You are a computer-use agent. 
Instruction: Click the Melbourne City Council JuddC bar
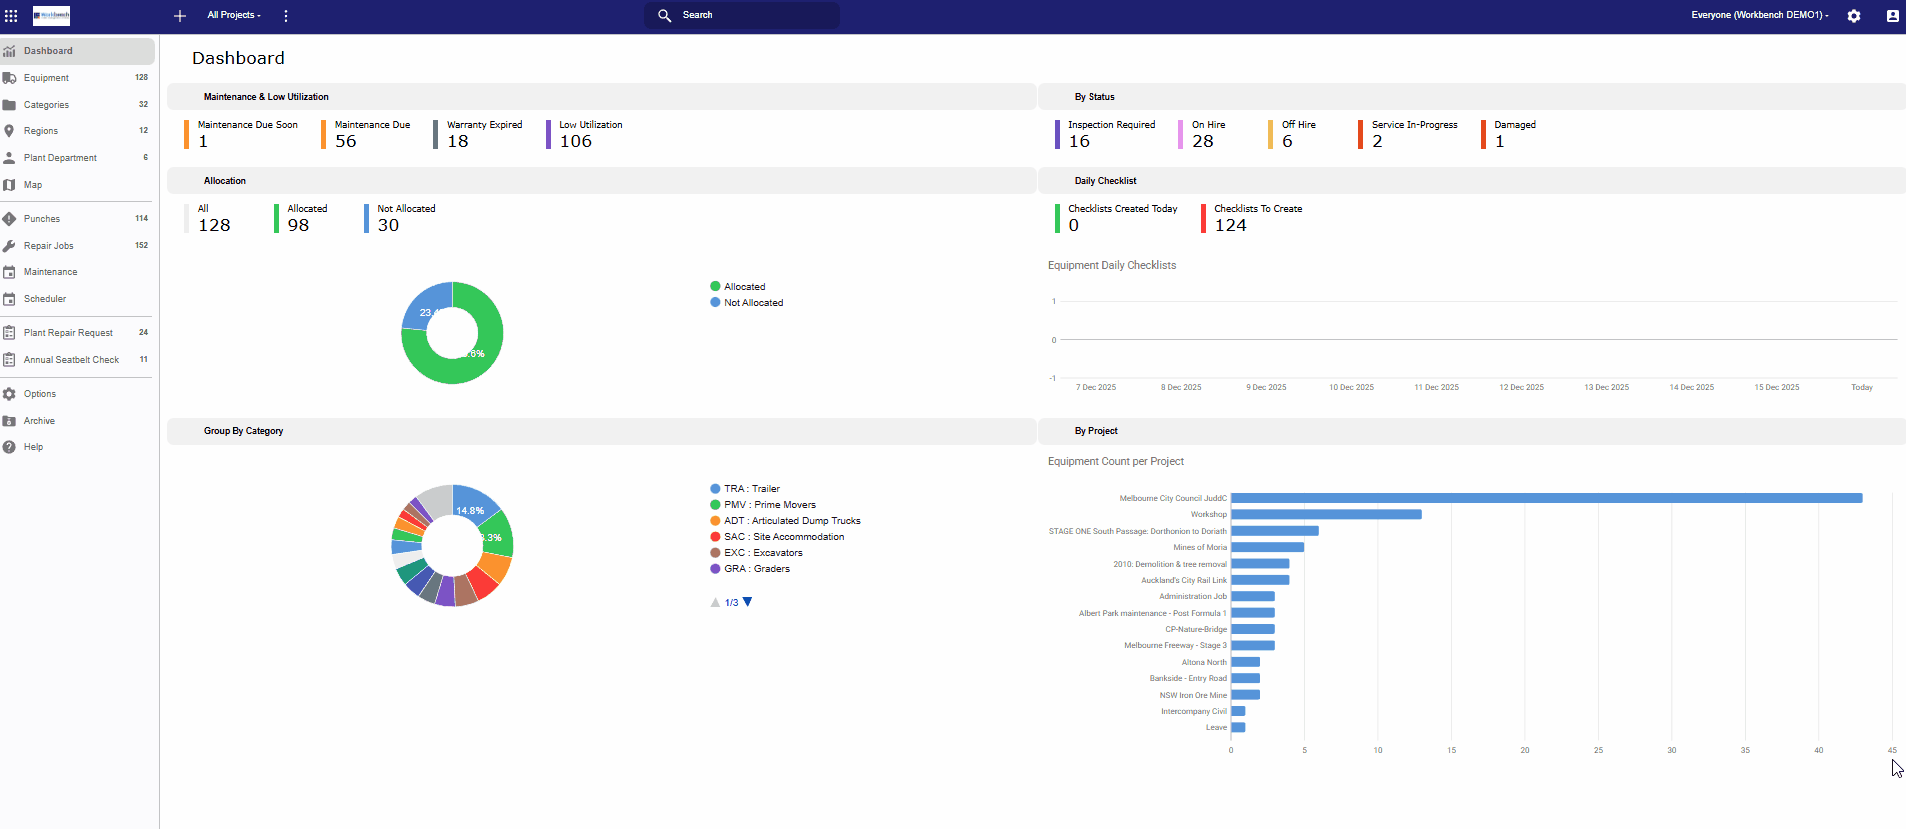pyautogui.click(x=1547, y=498)
